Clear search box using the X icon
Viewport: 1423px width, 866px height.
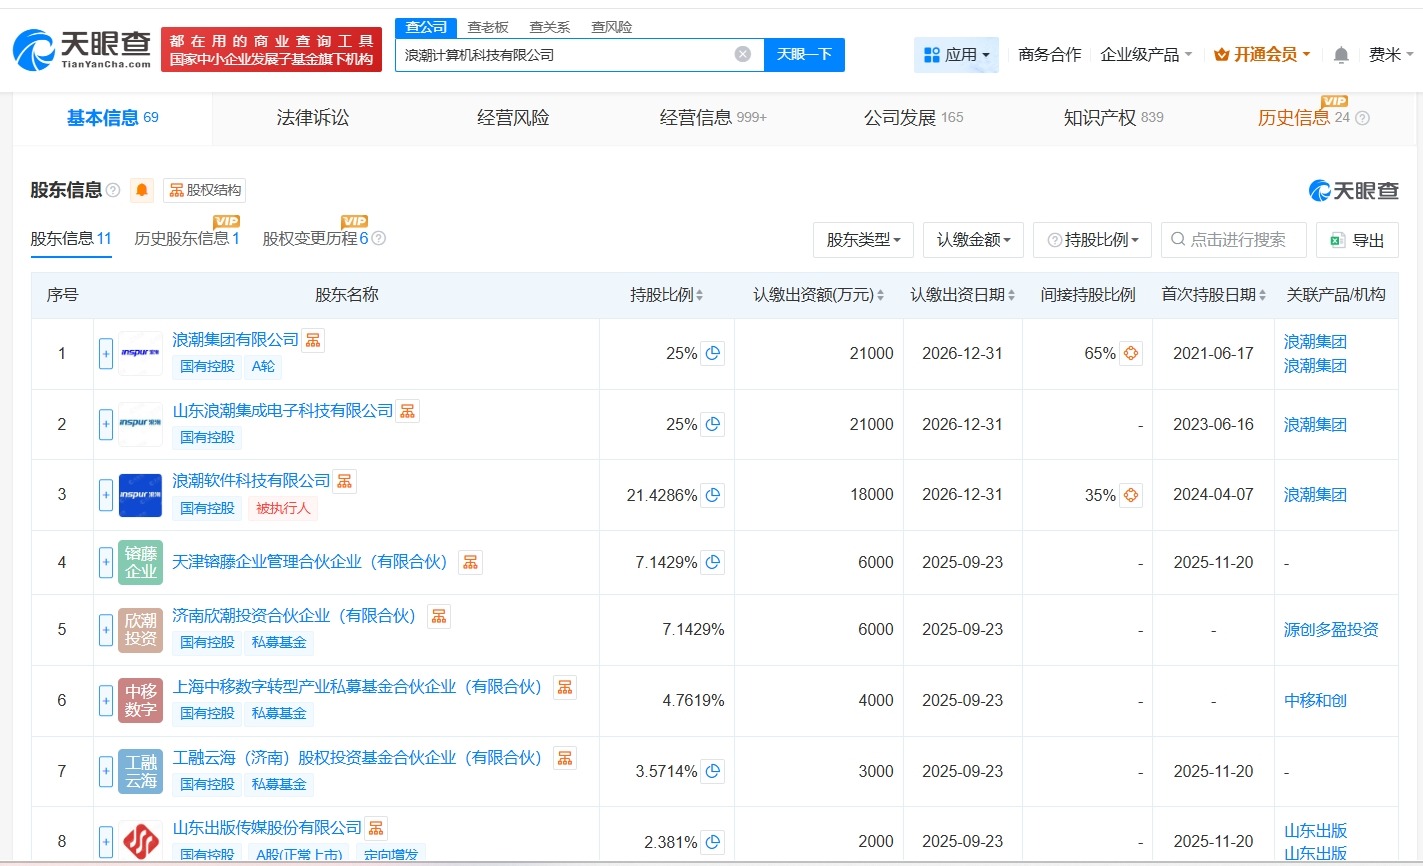(741, 54)
